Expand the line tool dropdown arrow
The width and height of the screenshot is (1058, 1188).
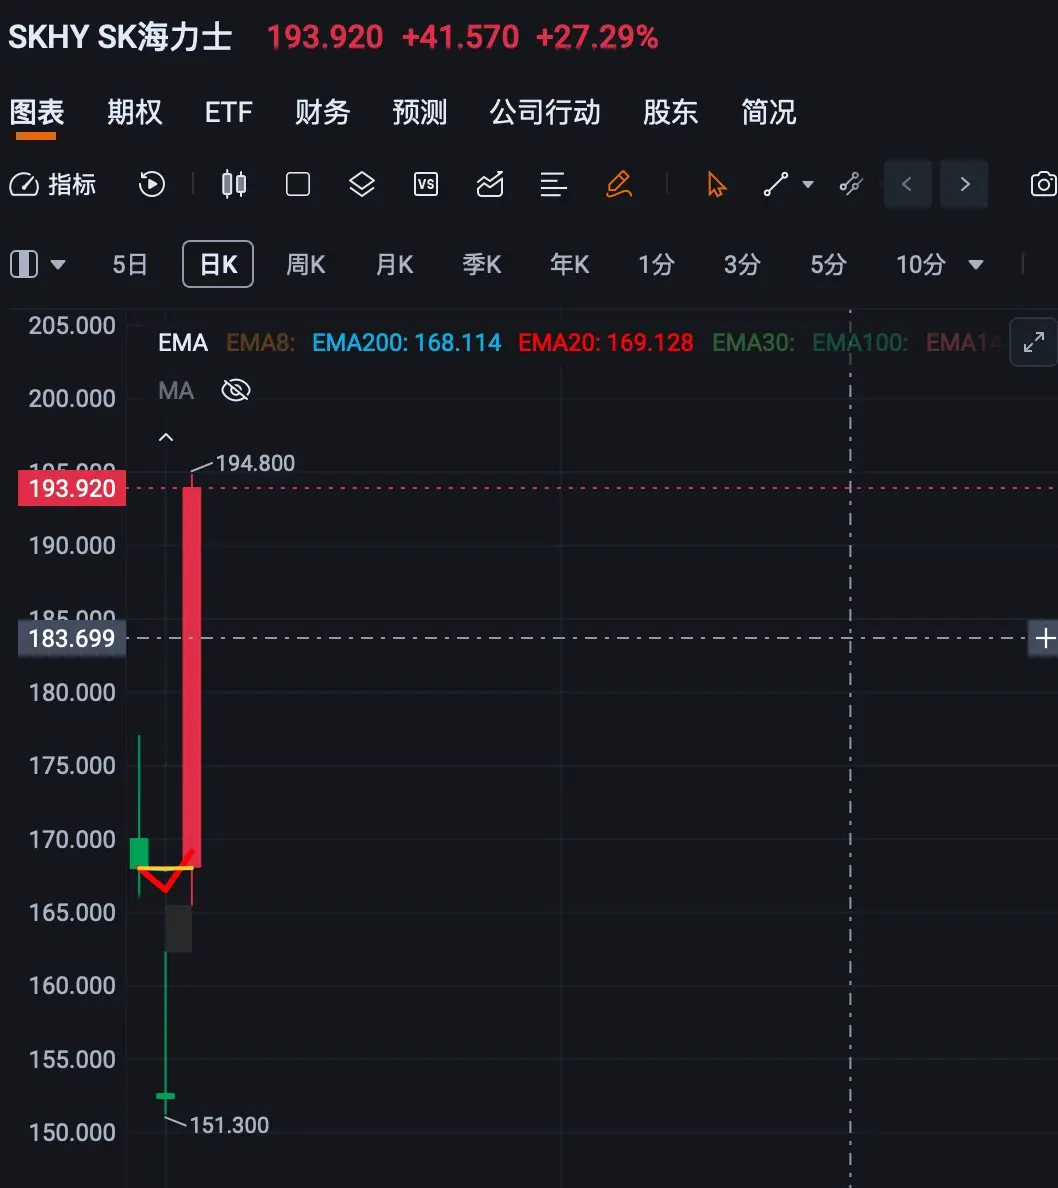point(808,184)
